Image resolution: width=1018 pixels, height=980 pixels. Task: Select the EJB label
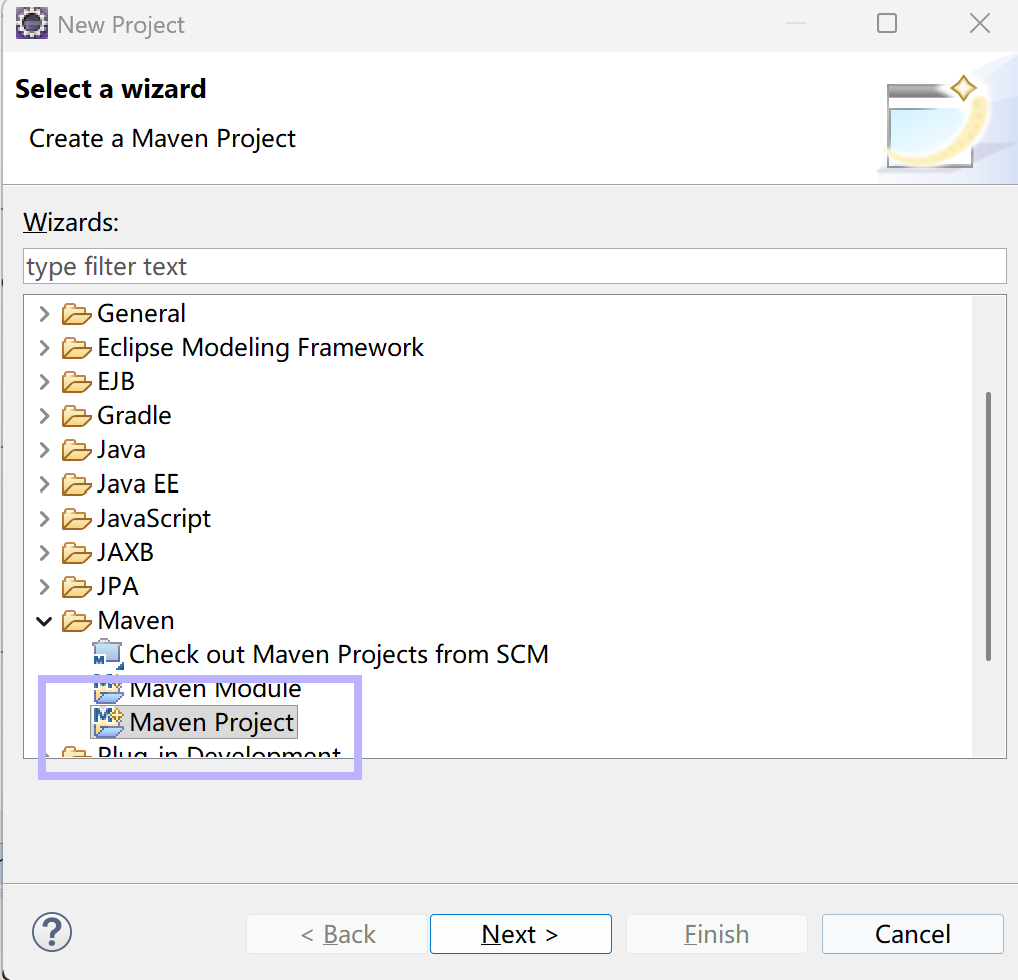(x=116, y=382)
